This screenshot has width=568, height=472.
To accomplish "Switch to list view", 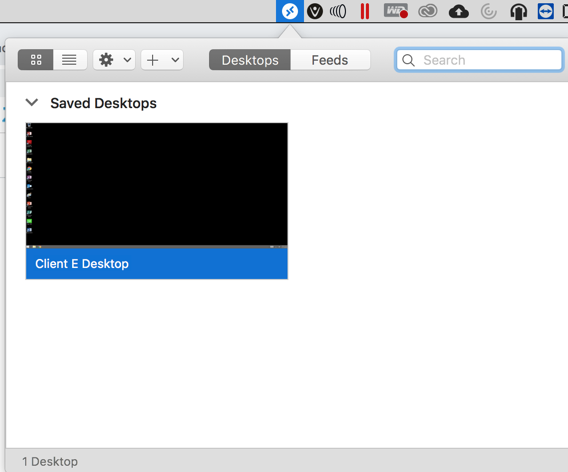I will click(x=70, y=60).
